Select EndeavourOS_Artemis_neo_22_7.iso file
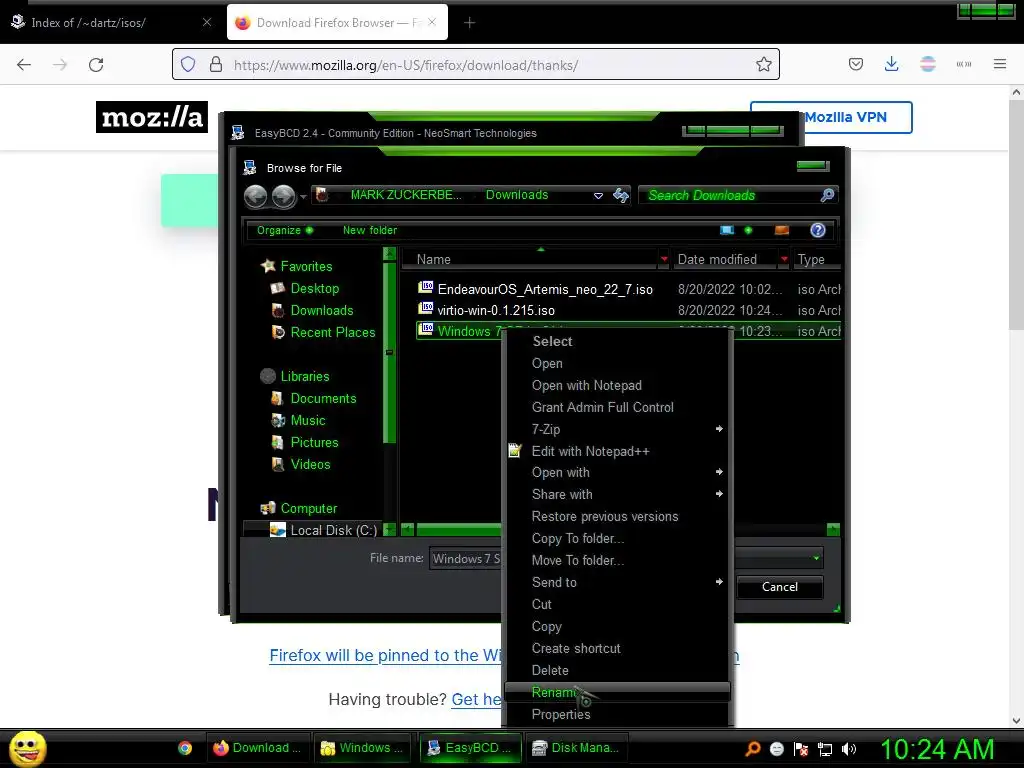The width and height of the screenshot is (1024, 768). click(x=545, y=289)
